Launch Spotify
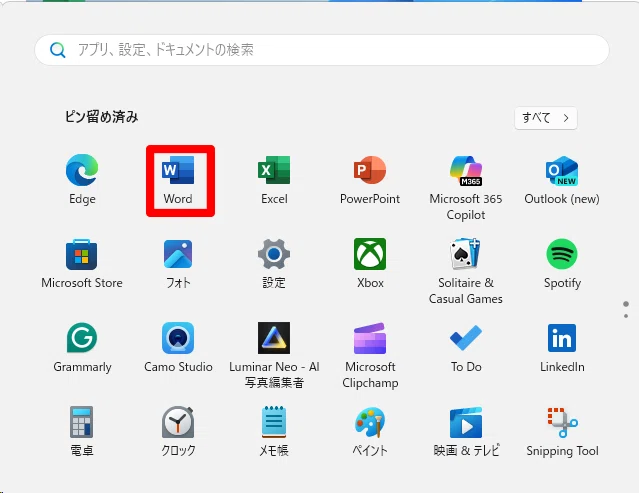Viewport: 639px width, 493px height. (562, 264)
